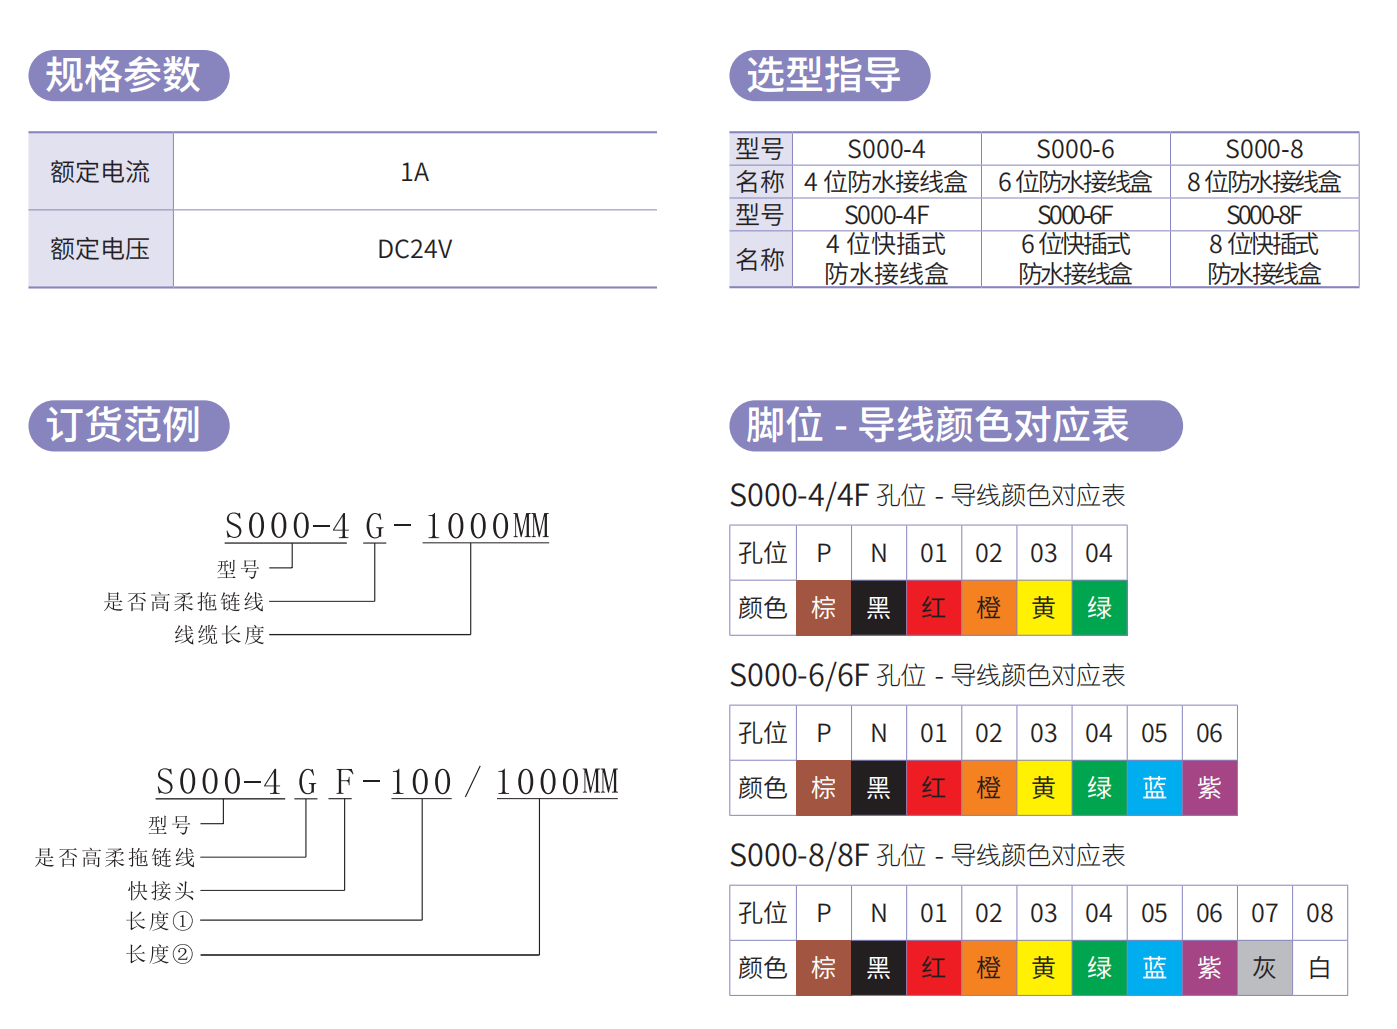Click hole position 06 in S000-6/6F table

click(1209, 733)
